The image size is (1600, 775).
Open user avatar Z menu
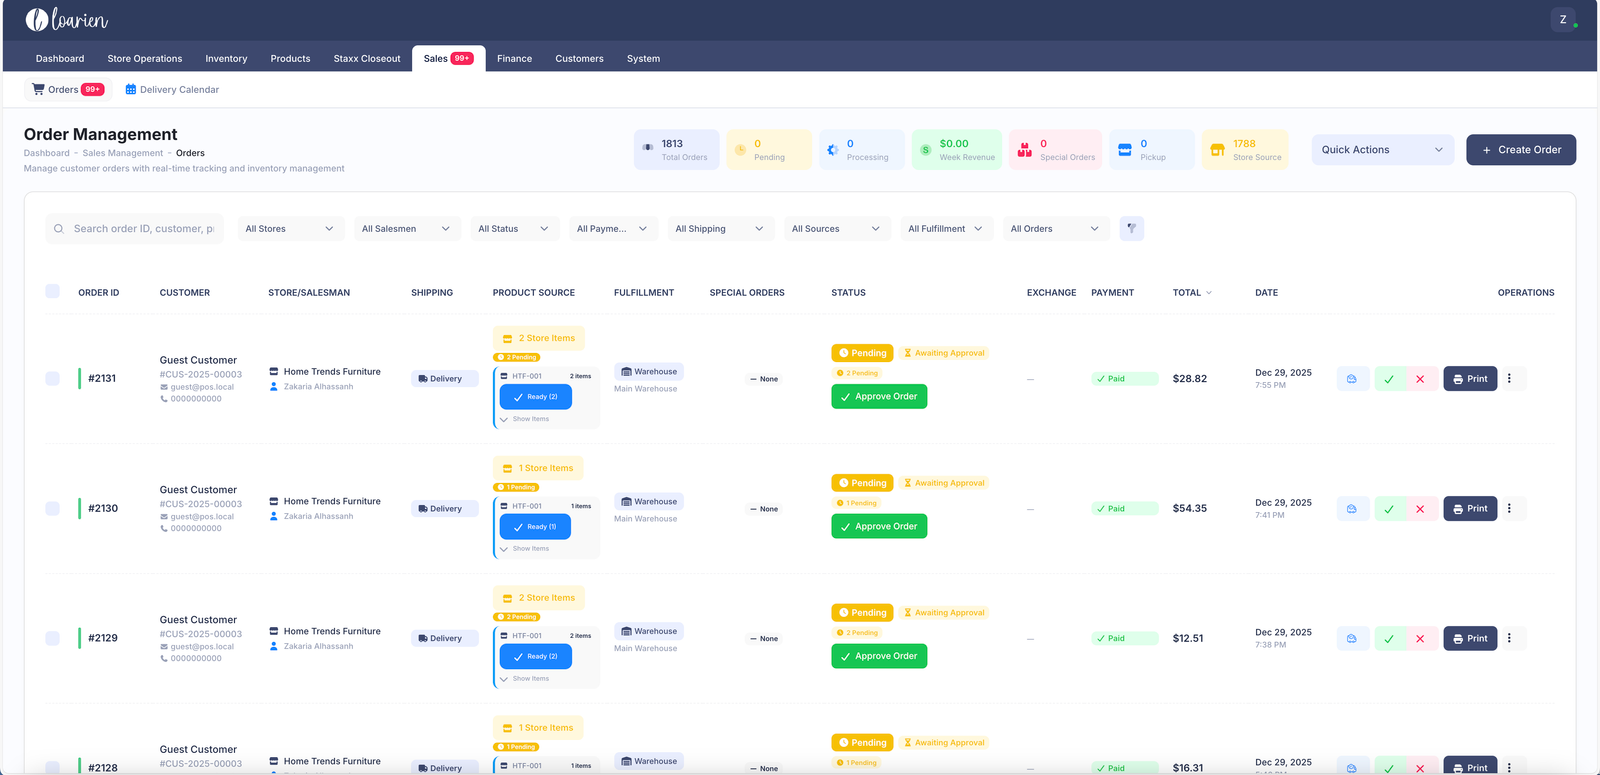1563,19
